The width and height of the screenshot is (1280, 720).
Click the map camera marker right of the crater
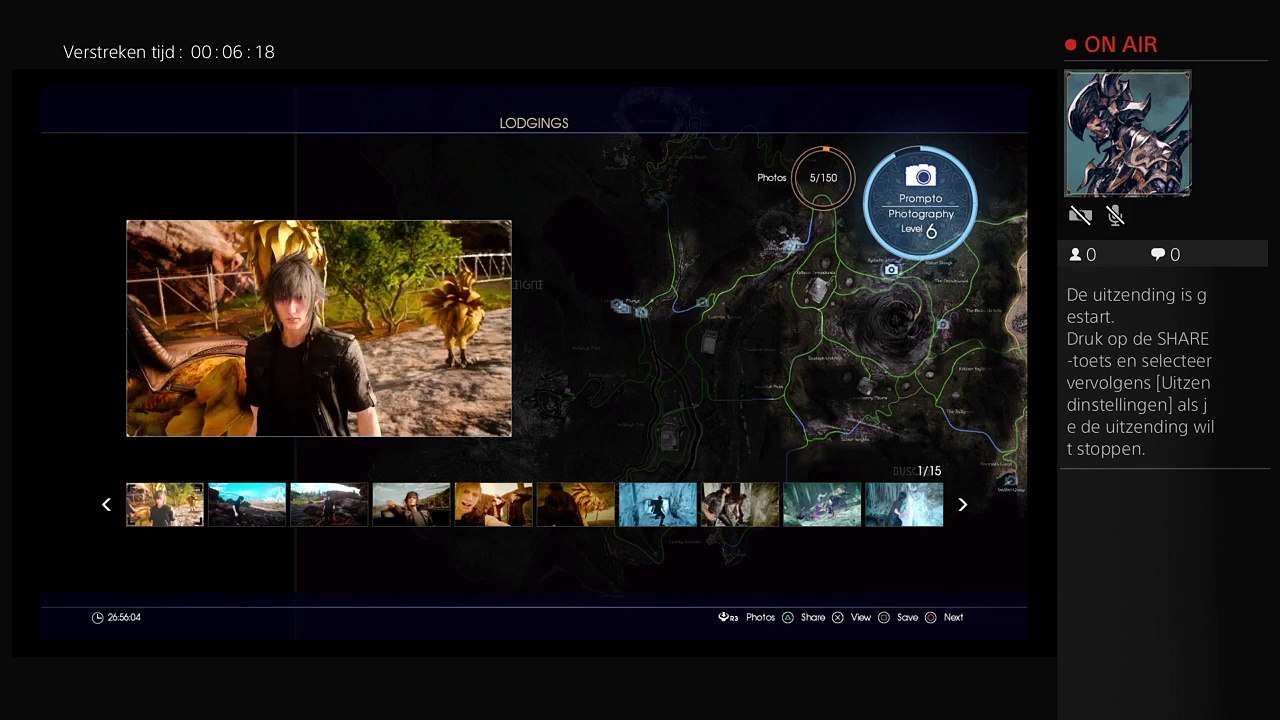pyautogui.click(x=943, y=325)
